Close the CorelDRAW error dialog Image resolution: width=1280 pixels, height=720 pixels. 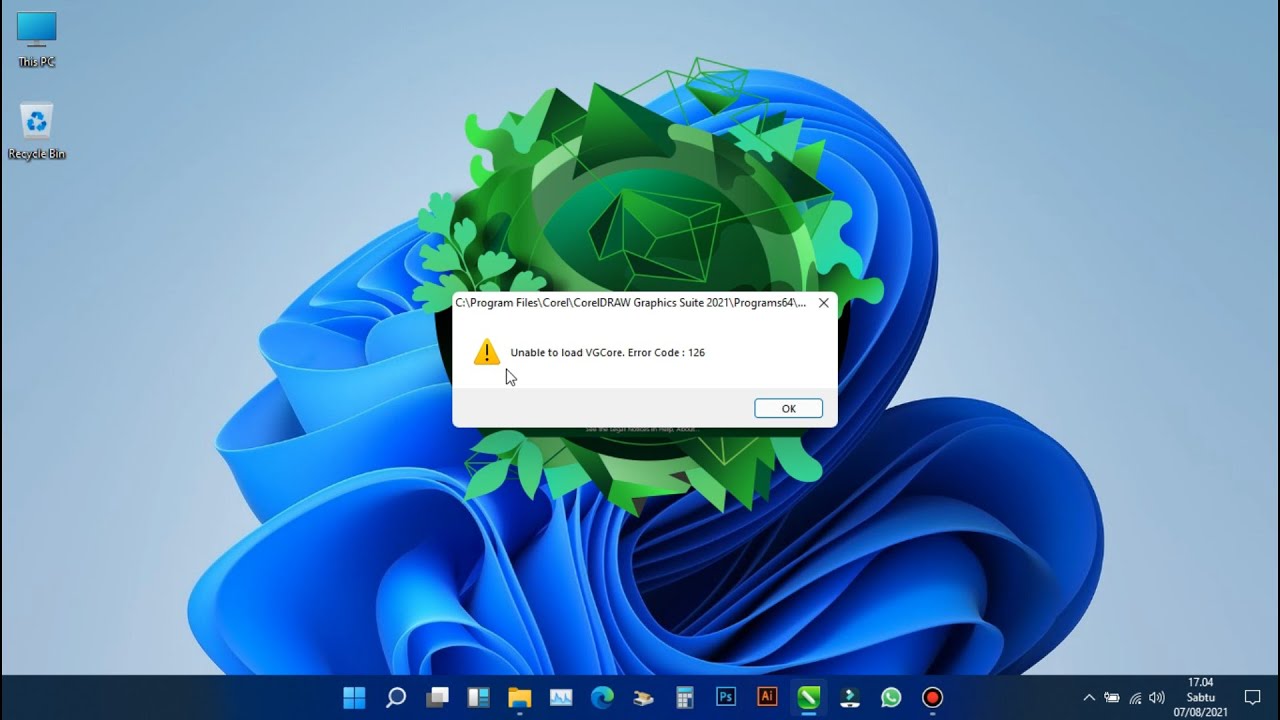[x=823, y=303]
